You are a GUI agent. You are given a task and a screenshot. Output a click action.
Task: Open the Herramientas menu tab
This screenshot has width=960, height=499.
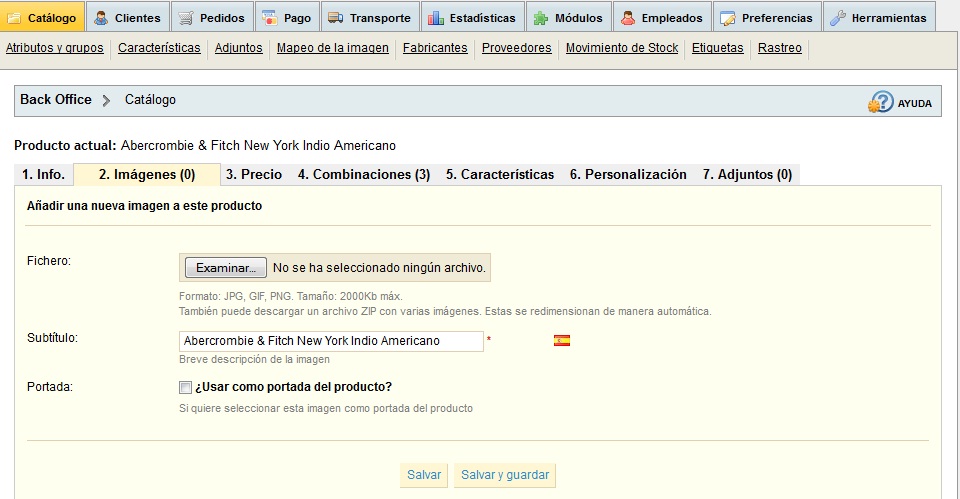click(879, 17)
